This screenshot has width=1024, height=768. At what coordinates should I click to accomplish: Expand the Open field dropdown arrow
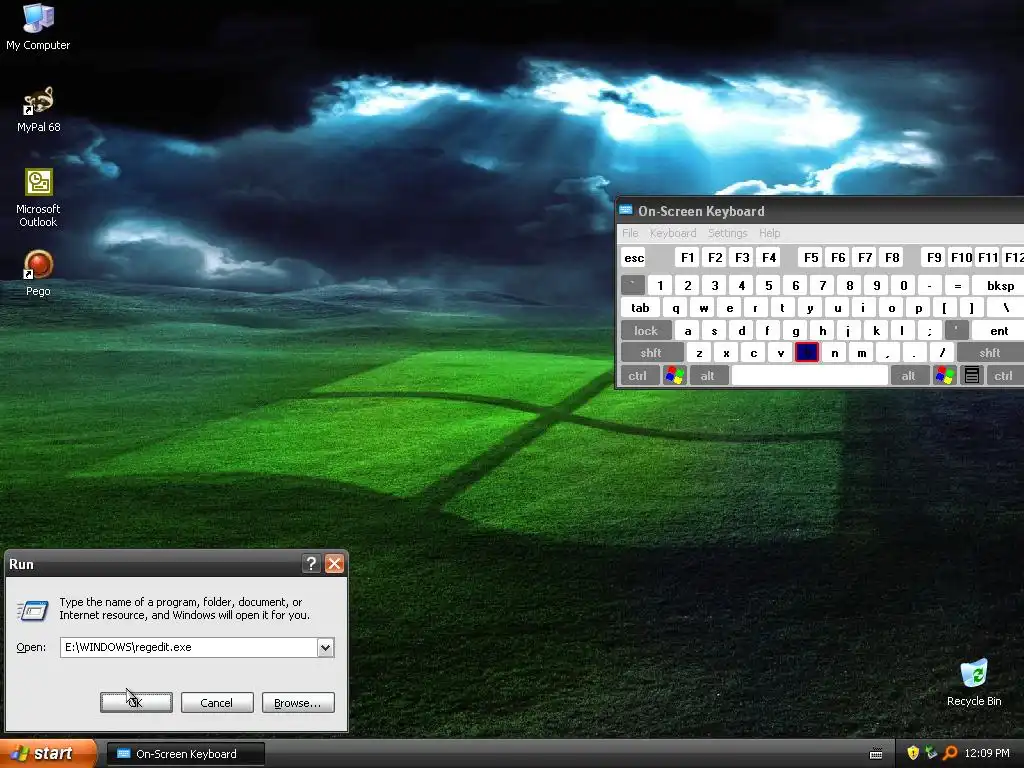coord(325,647)
